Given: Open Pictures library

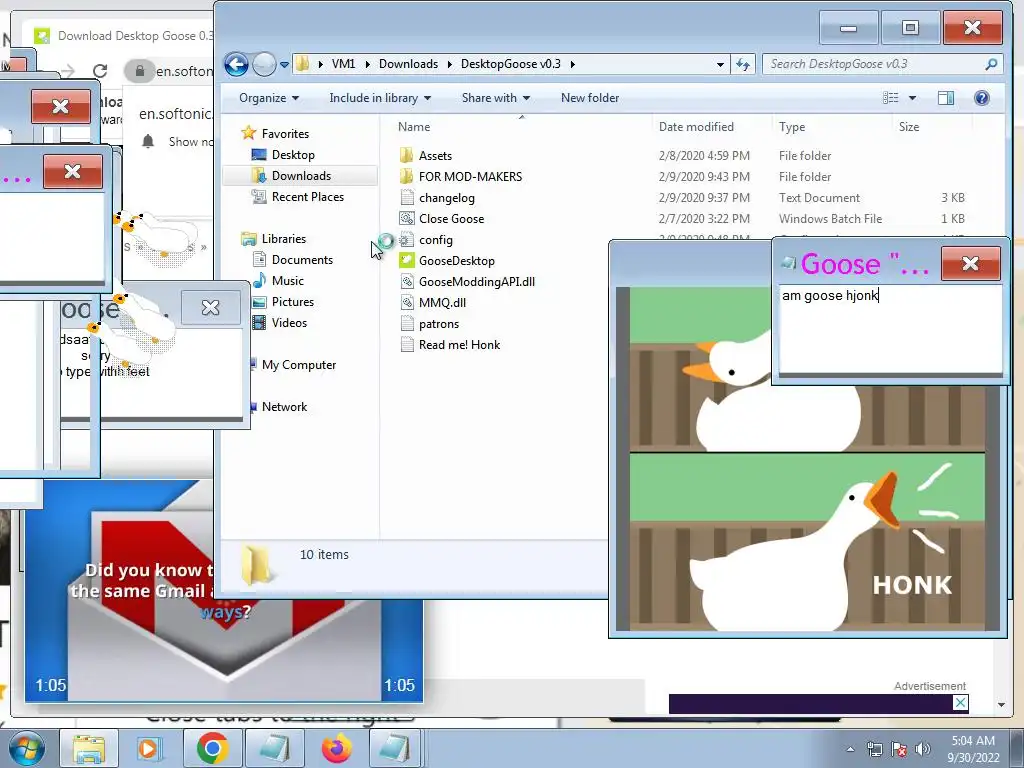Looking at the screenshot, I should coord(293,302).
